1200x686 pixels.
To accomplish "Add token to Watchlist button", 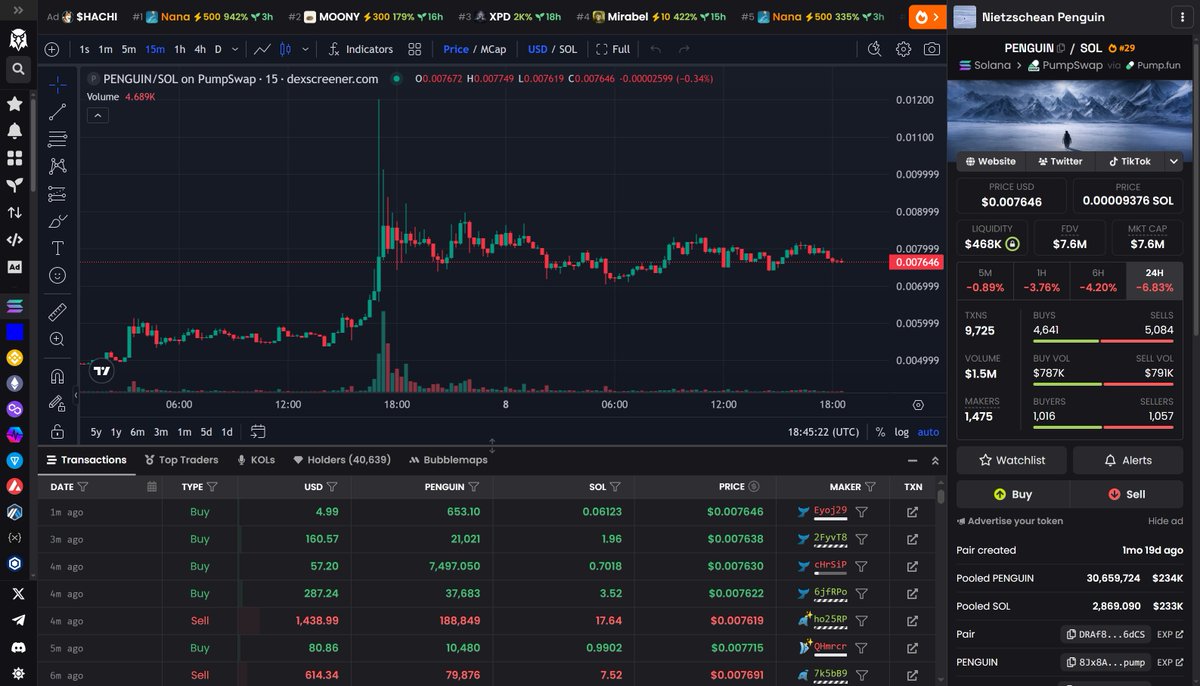I will (1012, 460).
